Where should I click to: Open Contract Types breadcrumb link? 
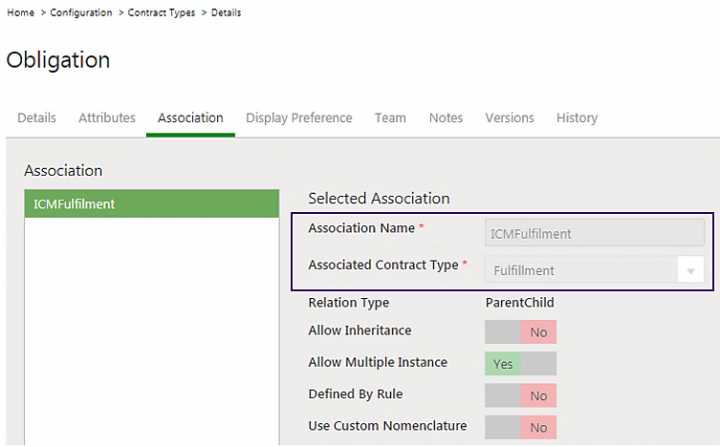tap(161, 12)
